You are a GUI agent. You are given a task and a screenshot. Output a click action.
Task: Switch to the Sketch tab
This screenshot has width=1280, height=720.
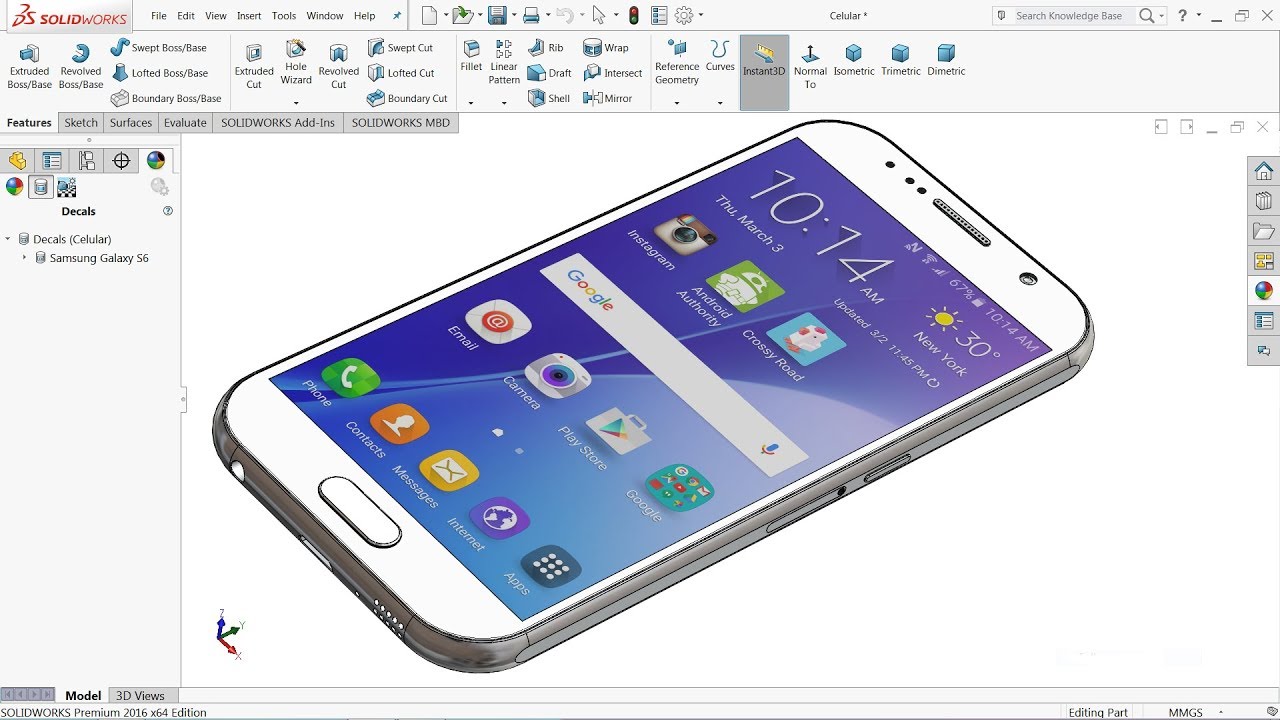(x=81, y=123)
